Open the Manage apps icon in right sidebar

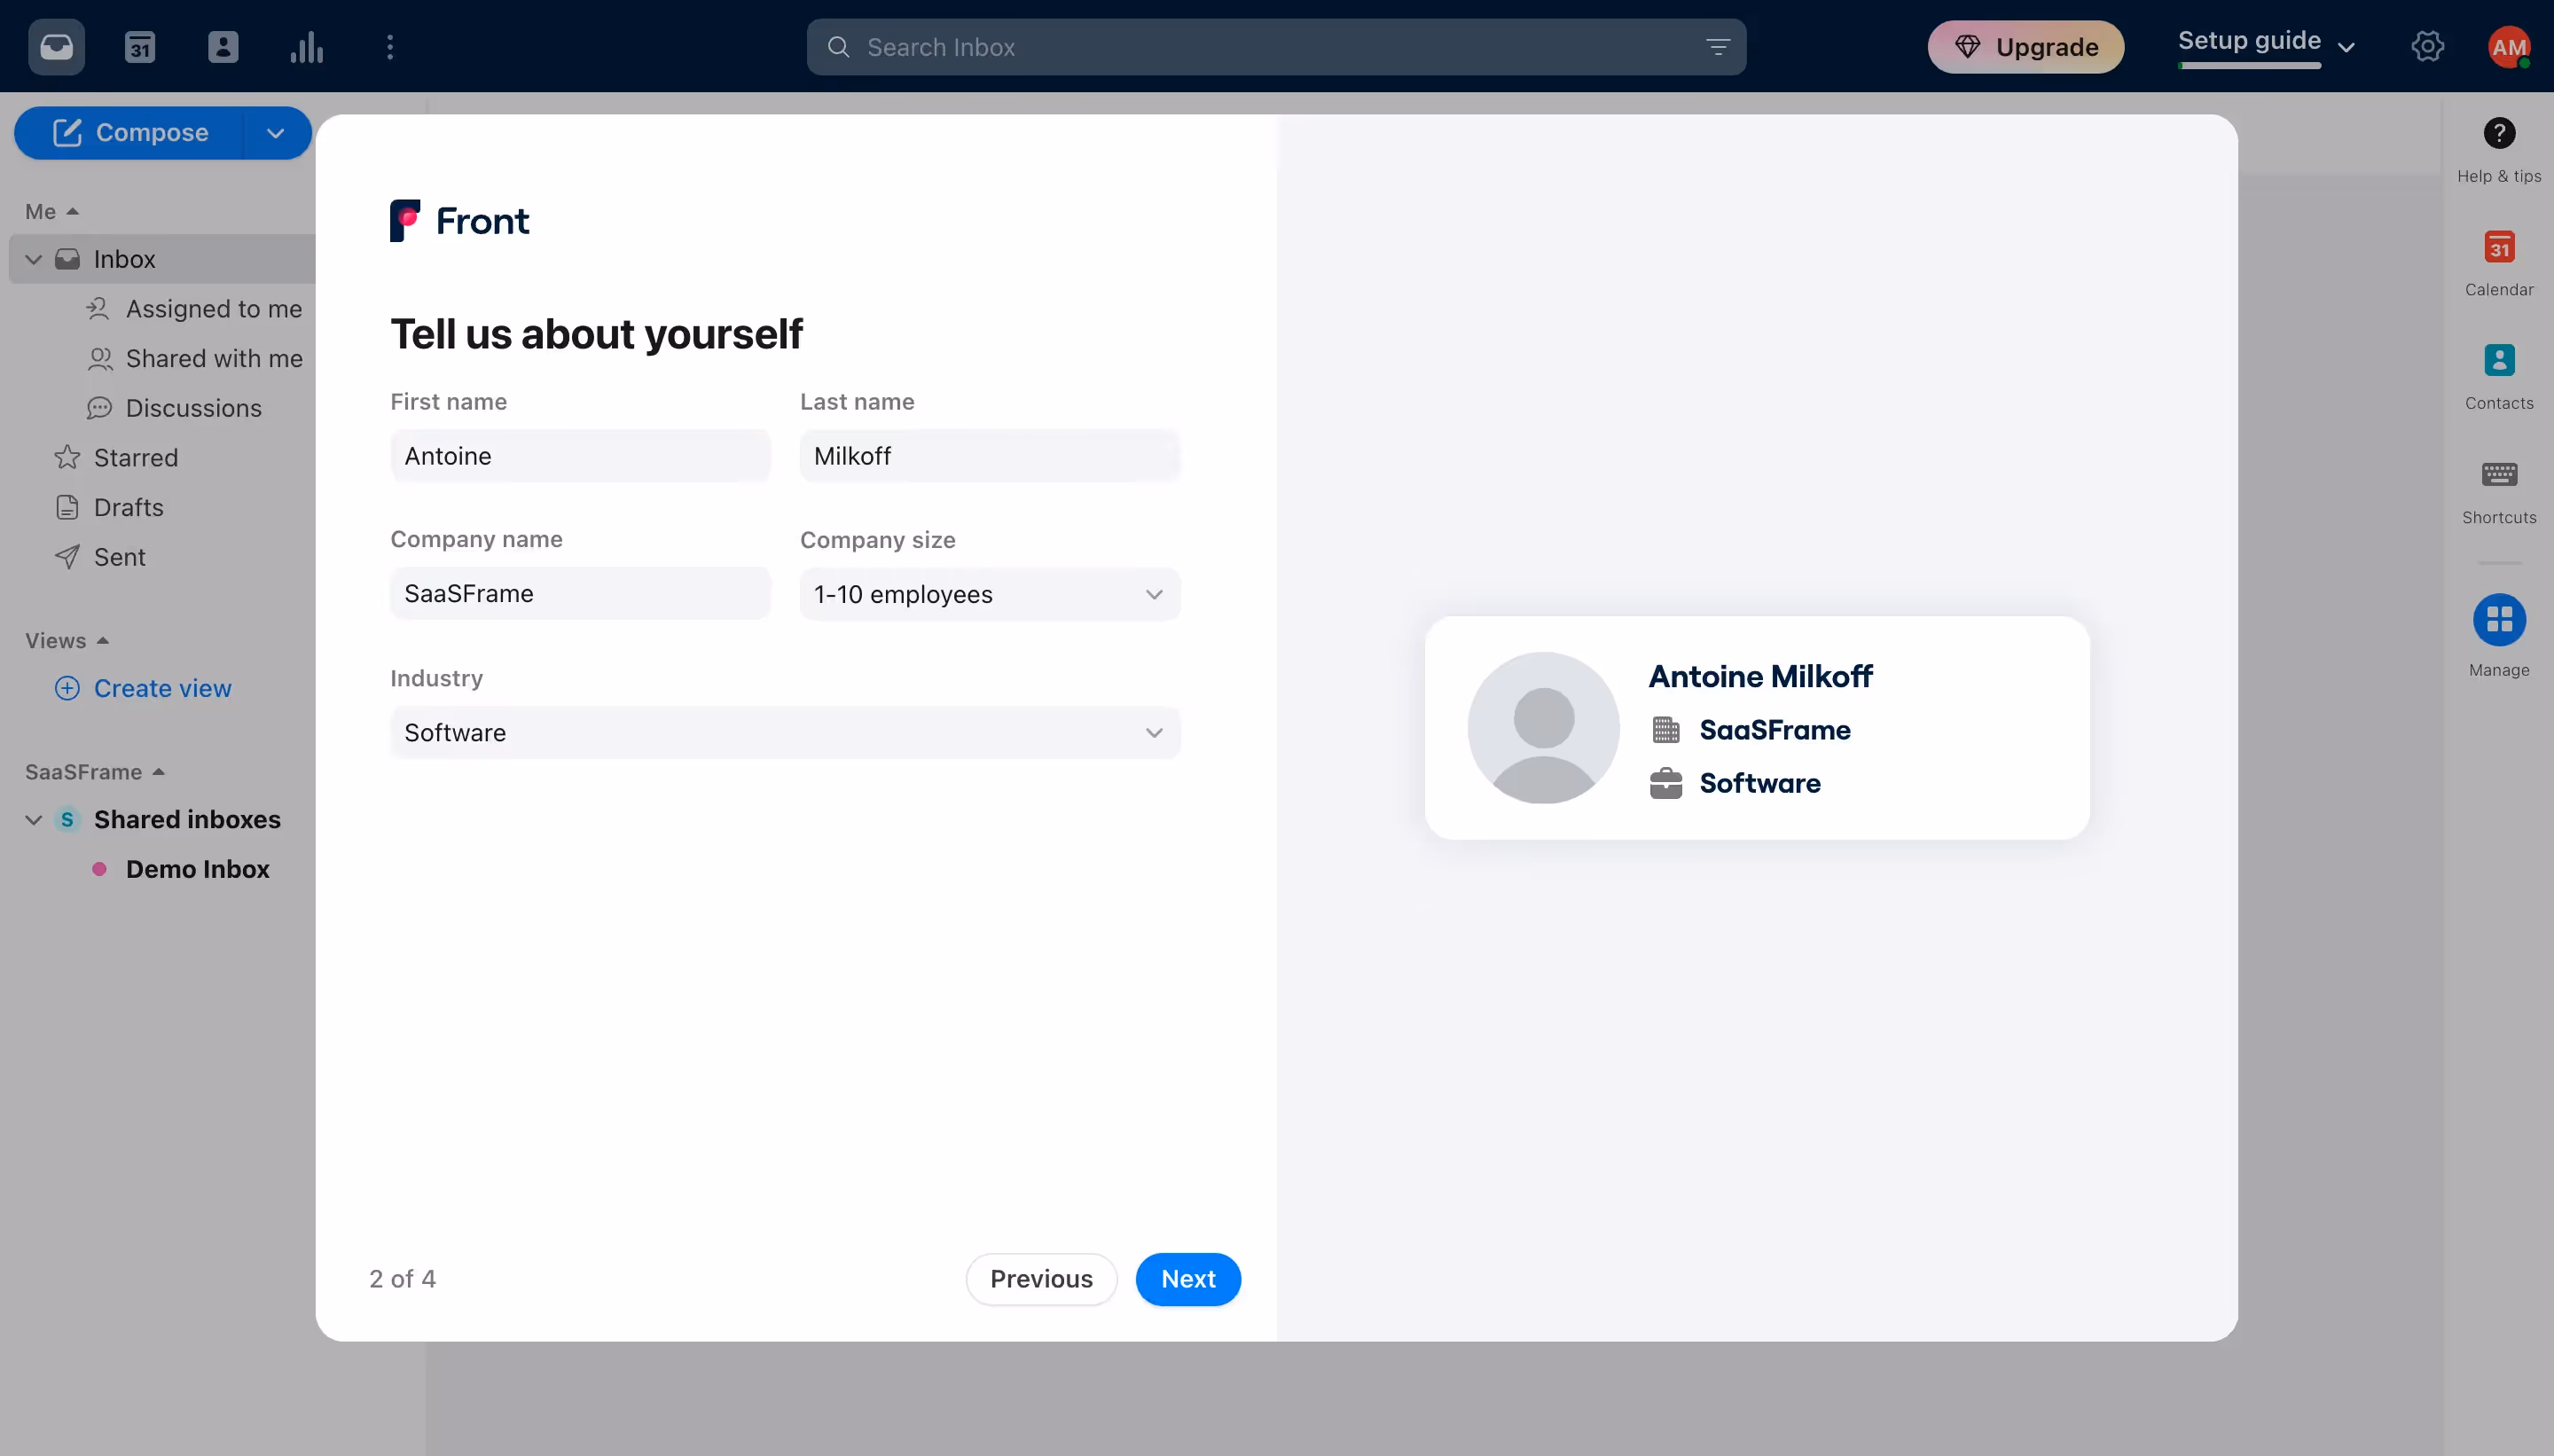(x=2497, y=632)
